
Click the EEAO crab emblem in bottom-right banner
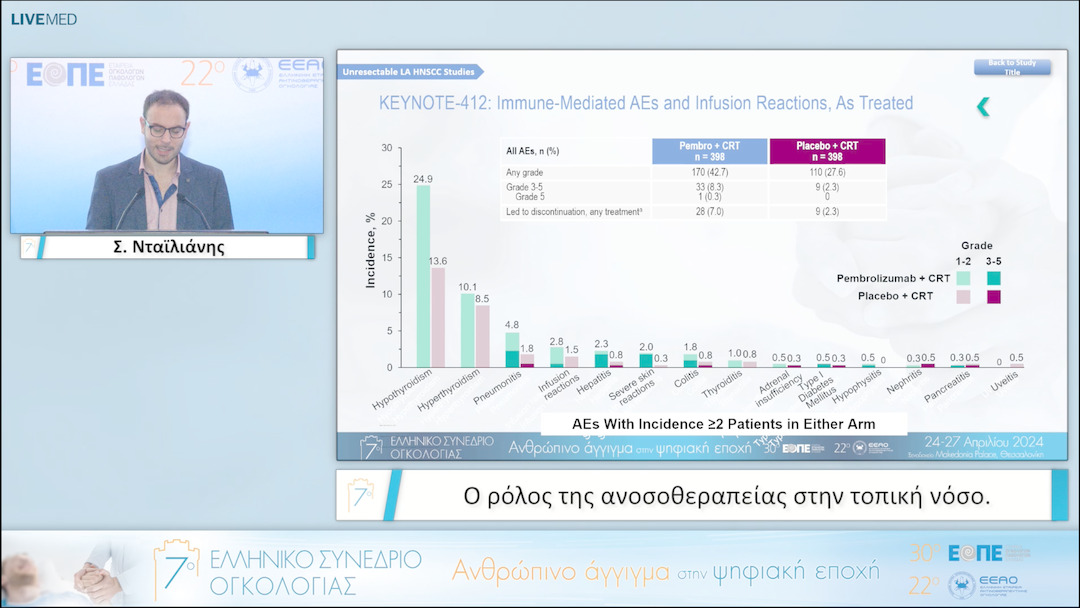(x=964, y=585)
